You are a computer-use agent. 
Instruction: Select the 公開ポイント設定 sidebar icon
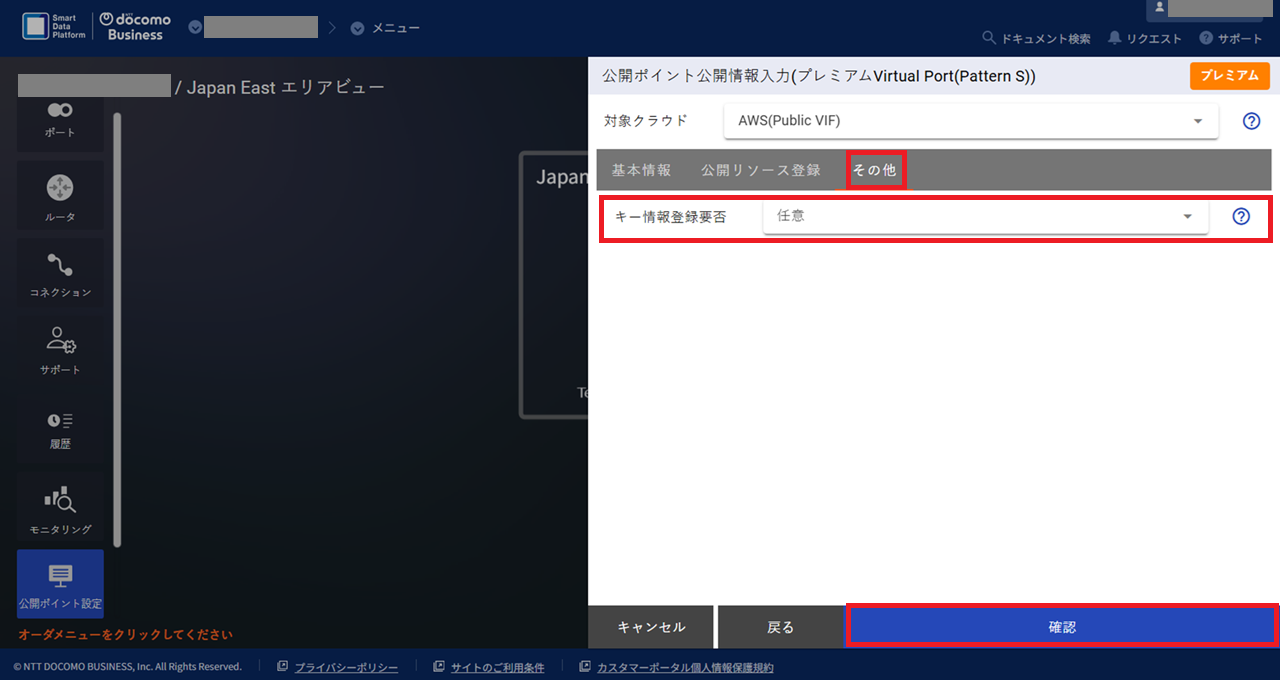coord(60,583)
